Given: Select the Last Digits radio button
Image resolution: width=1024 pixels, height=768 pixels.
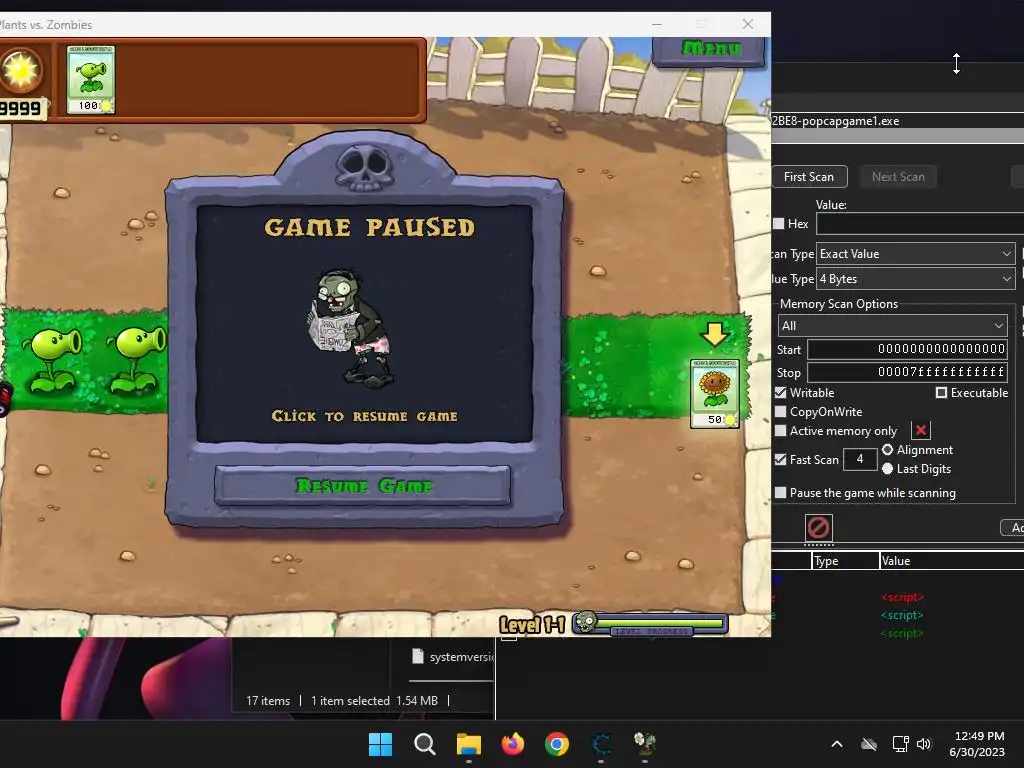Looking at the screenshot, I should tap(888, 469).
